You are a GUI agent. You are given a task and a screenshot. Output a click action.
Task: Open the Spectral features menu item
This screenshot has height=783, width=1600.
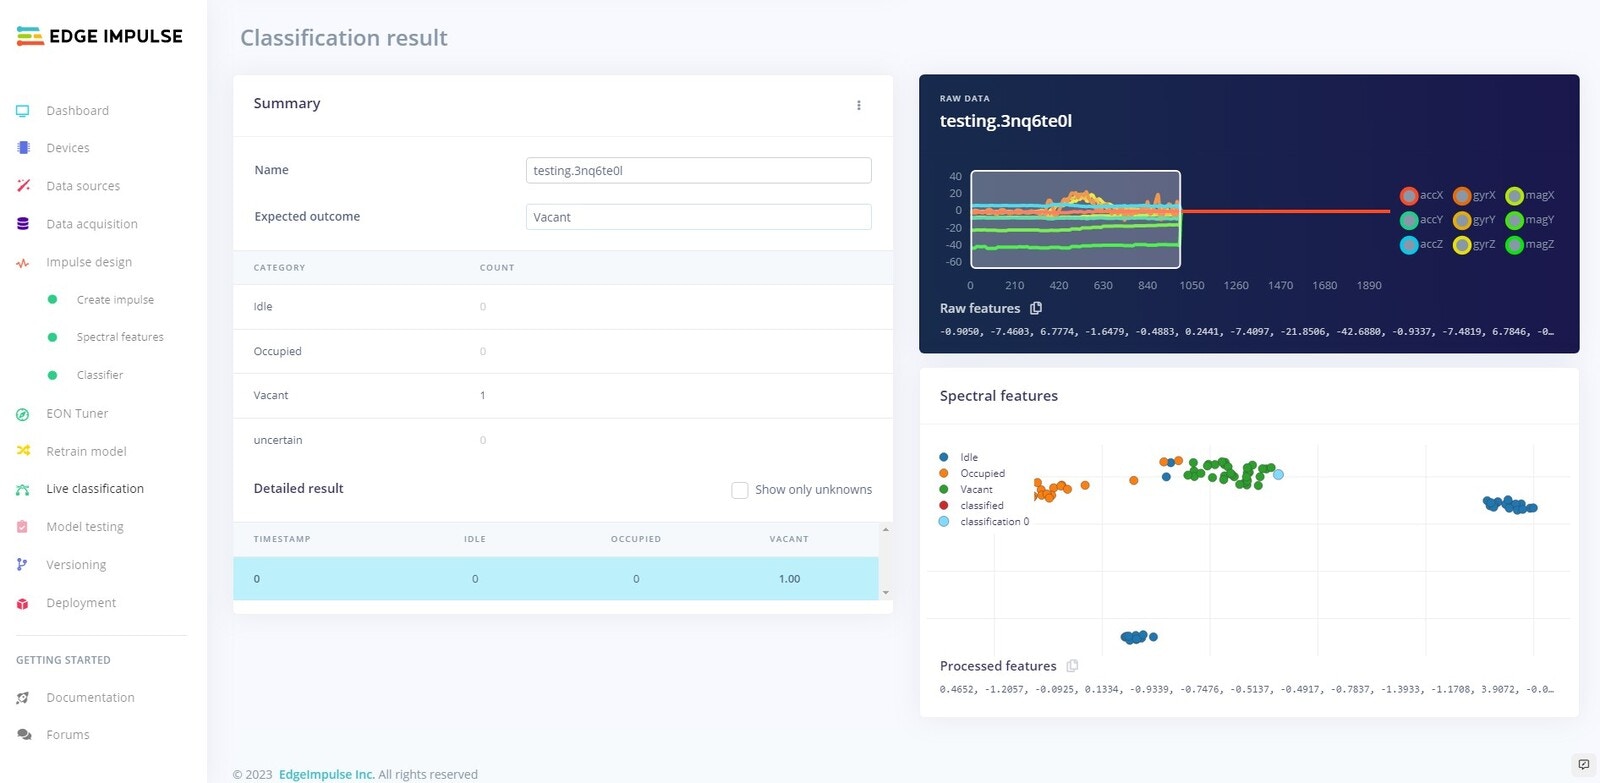(x=120, y=337)
